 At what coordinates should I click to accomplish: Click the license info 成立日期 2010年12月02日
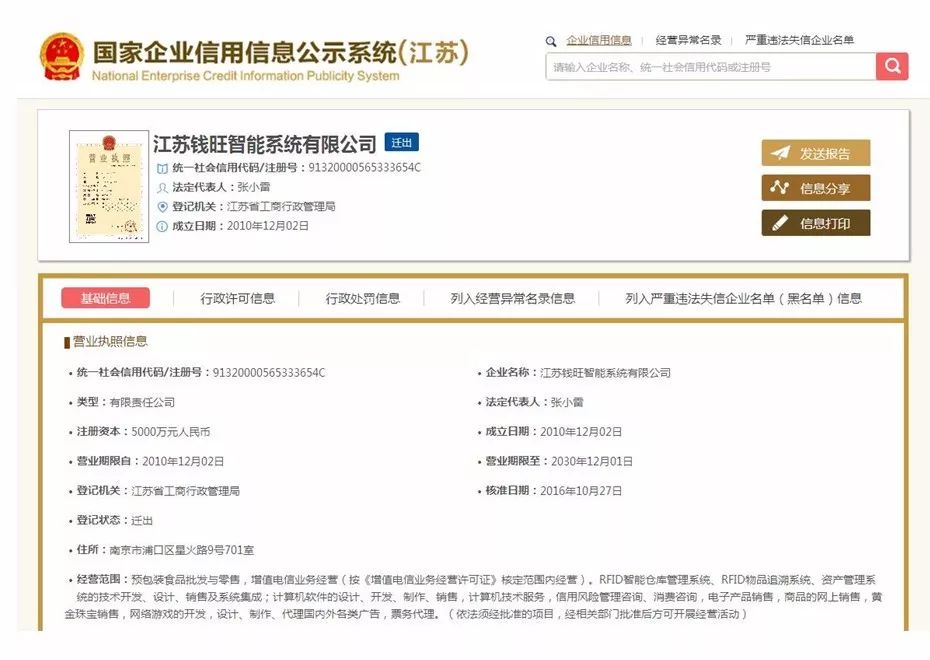(581, 432)
